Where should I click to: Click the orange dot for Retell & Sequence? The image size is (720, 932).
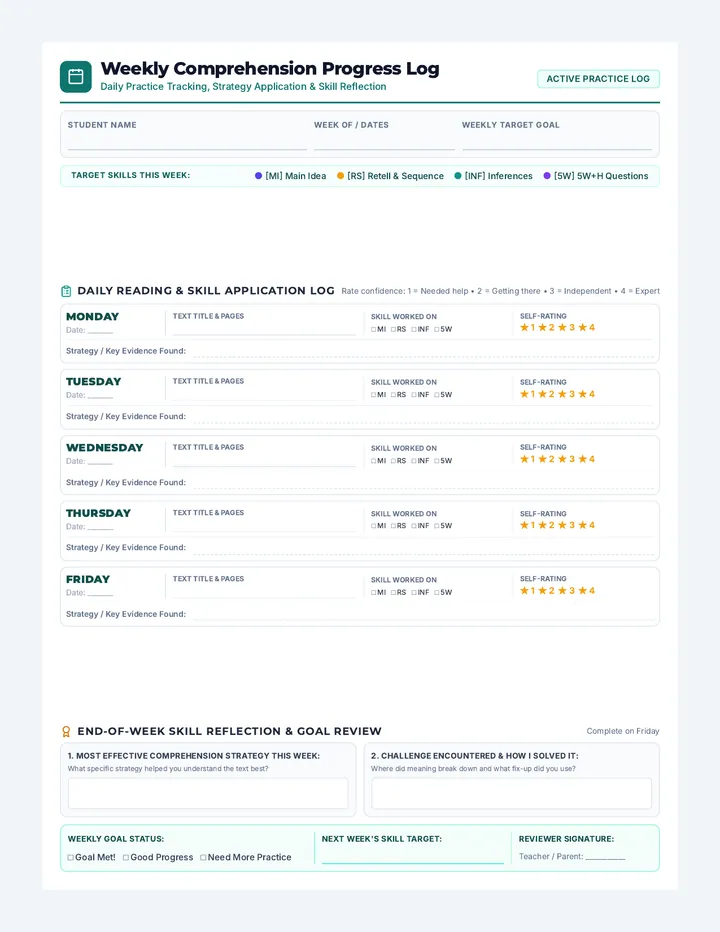(x=341, y=176)
